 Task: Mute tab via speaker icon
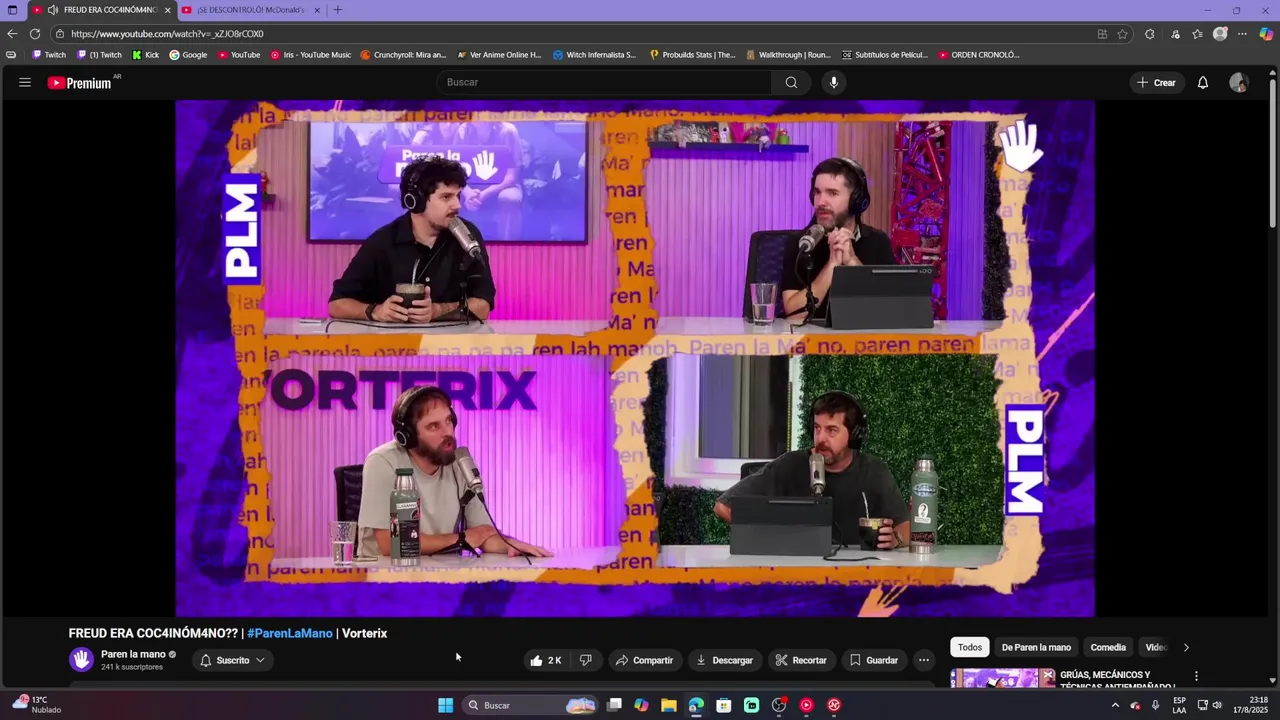pos(52,10)
